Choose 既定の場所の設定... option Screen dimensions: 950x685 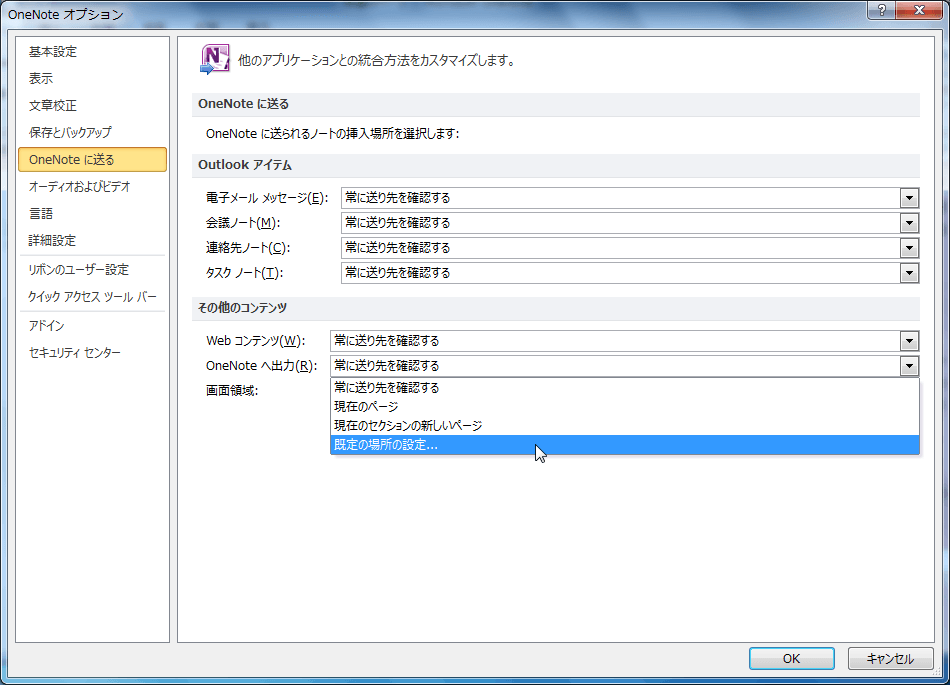point(625,445)
